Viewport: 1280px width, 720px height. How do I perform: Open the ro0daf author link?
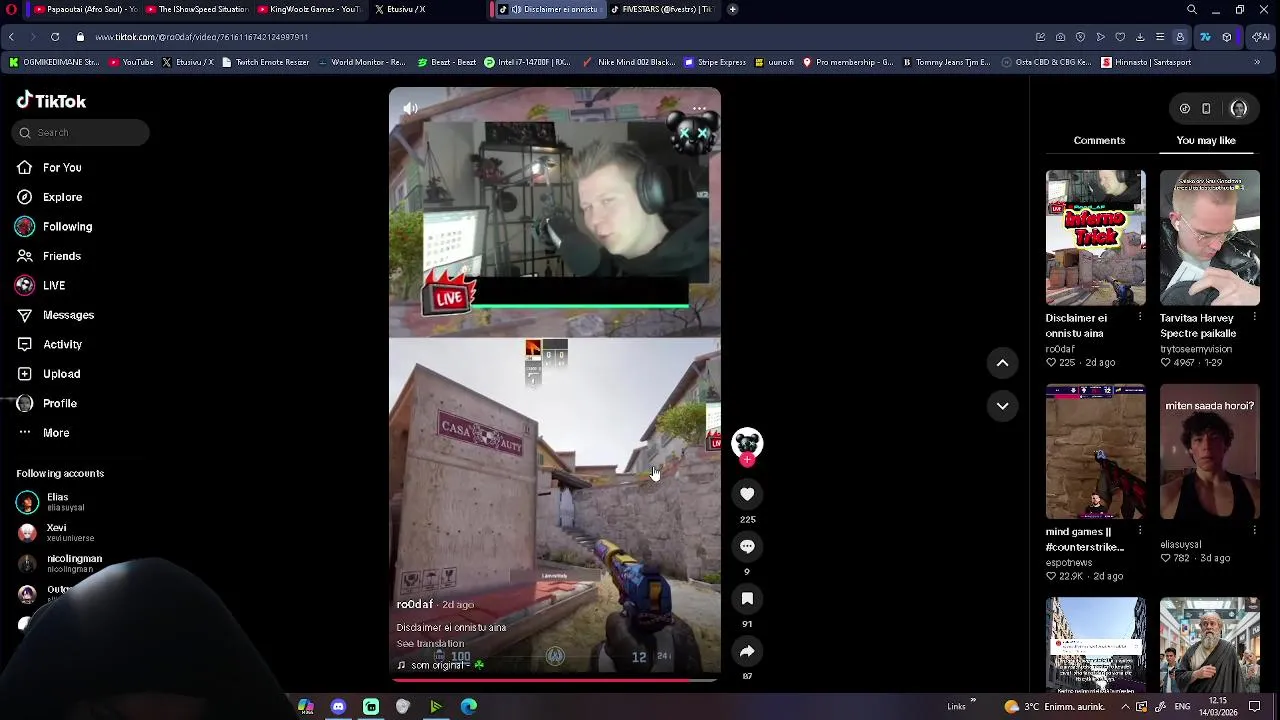pyautogui.click(x=415, y=604)
